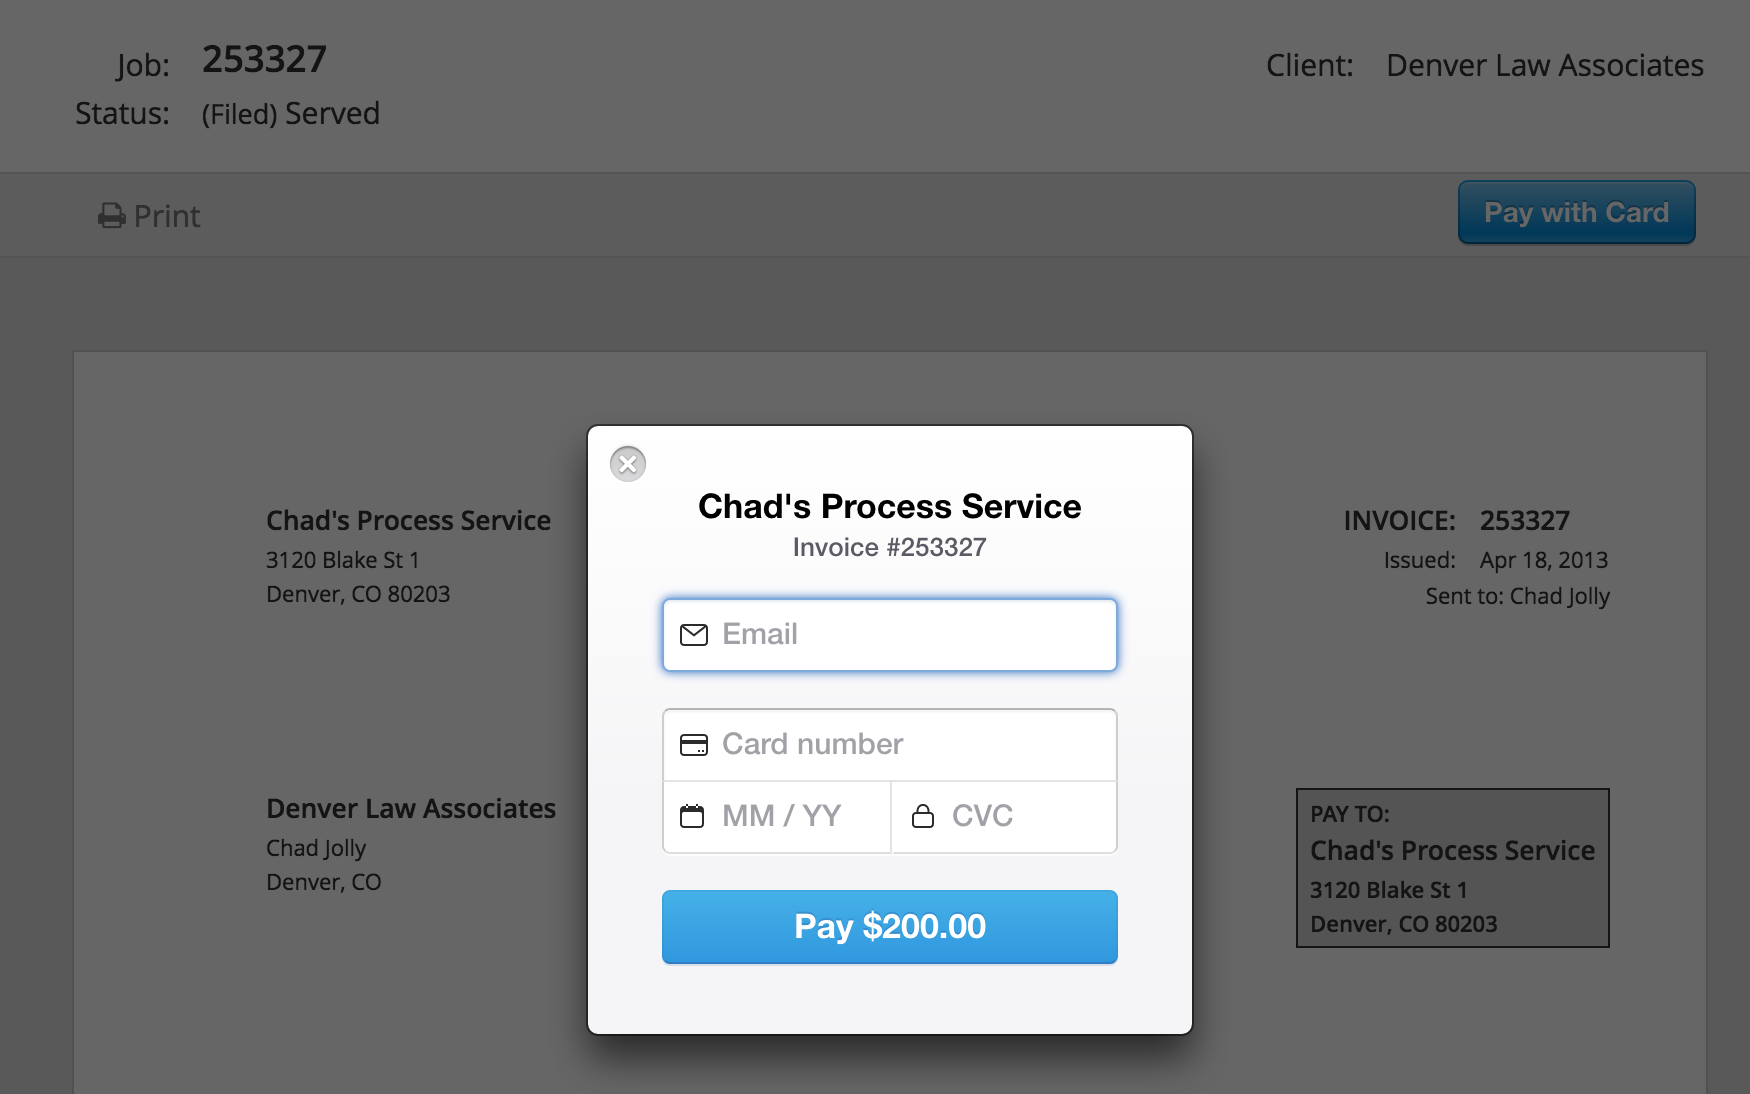Click the PAY TO address box
The image size is (1750, 1094).
click(x=1452, y=868)
